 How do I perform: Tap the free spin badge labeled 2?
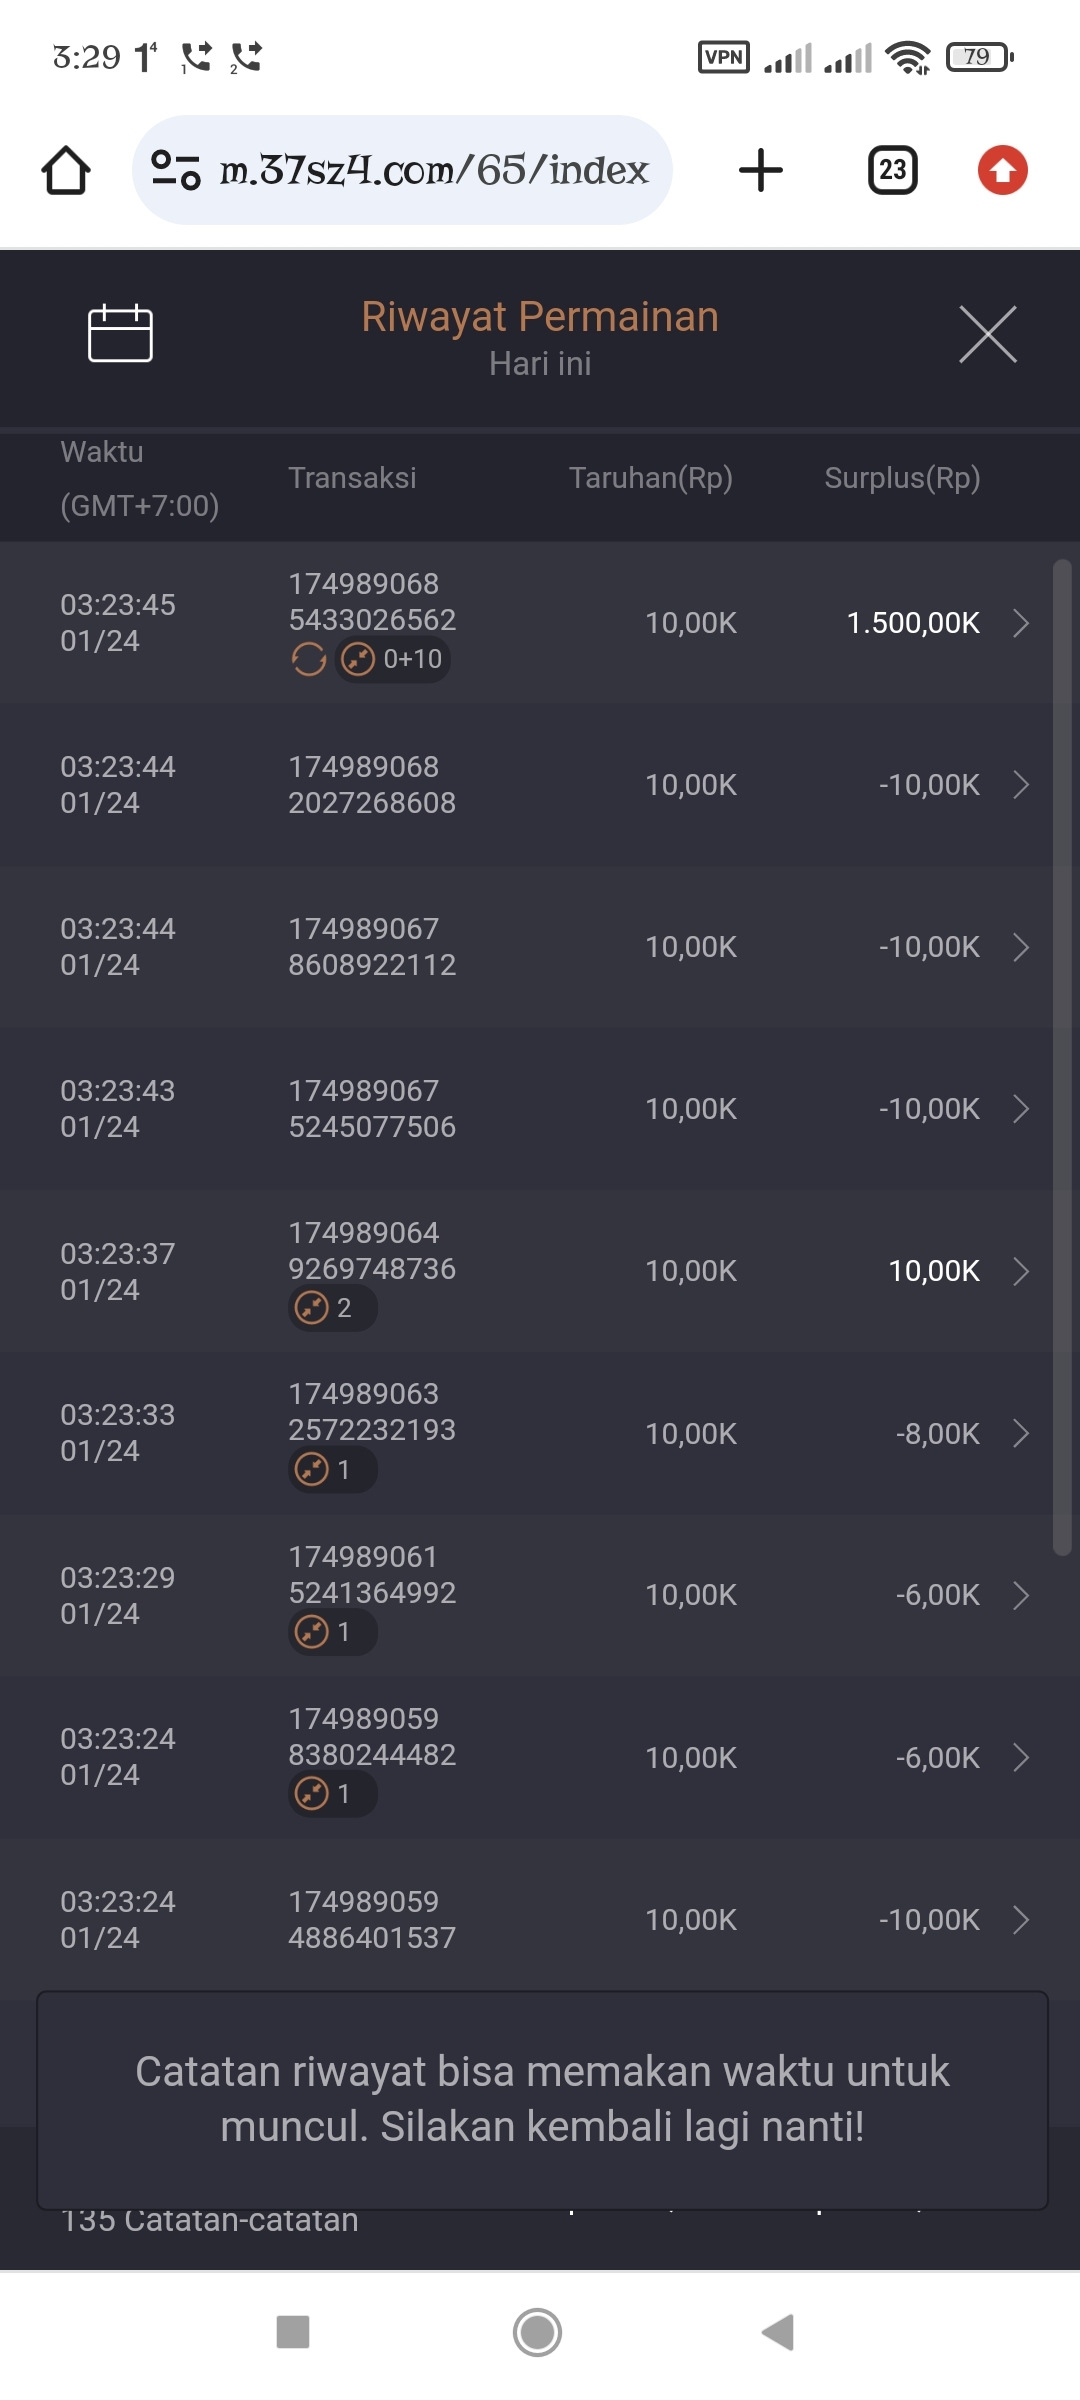pos(332,1308)
